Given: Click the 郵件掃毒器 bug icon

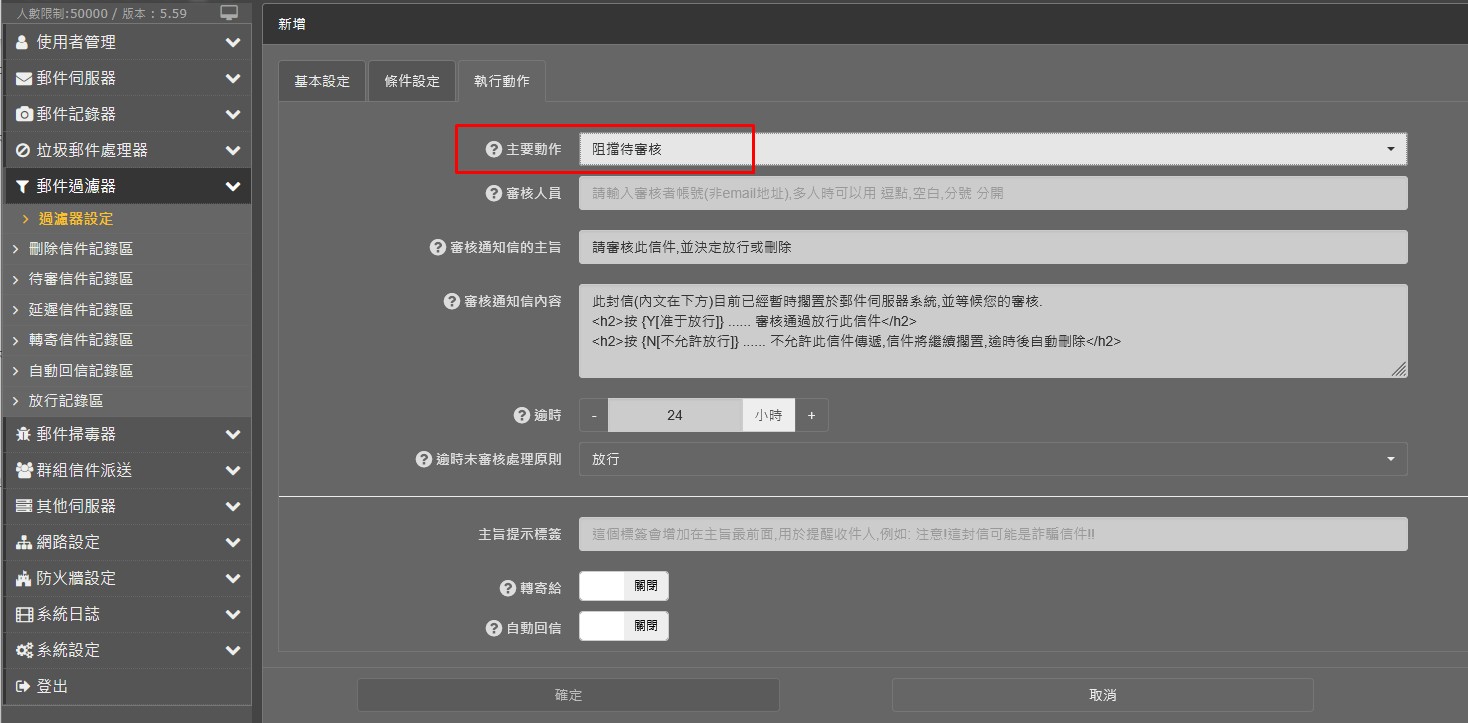Looking at the screenshot, I should [x=24, y=434].
